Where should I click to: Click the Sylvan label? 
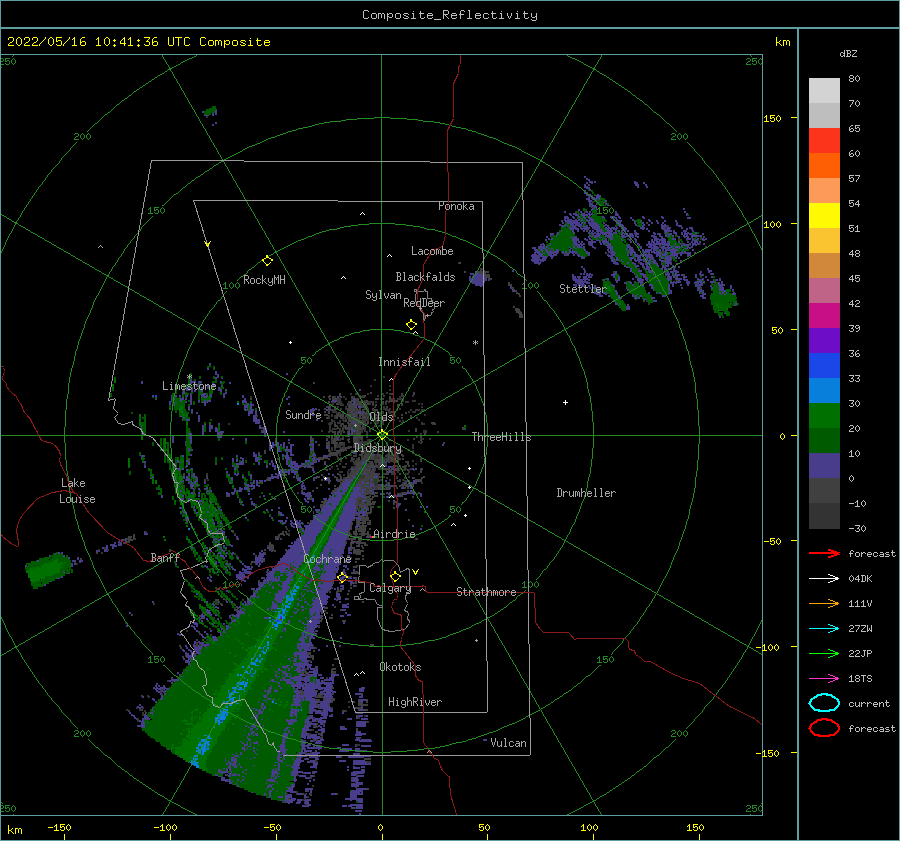(383, 295)
